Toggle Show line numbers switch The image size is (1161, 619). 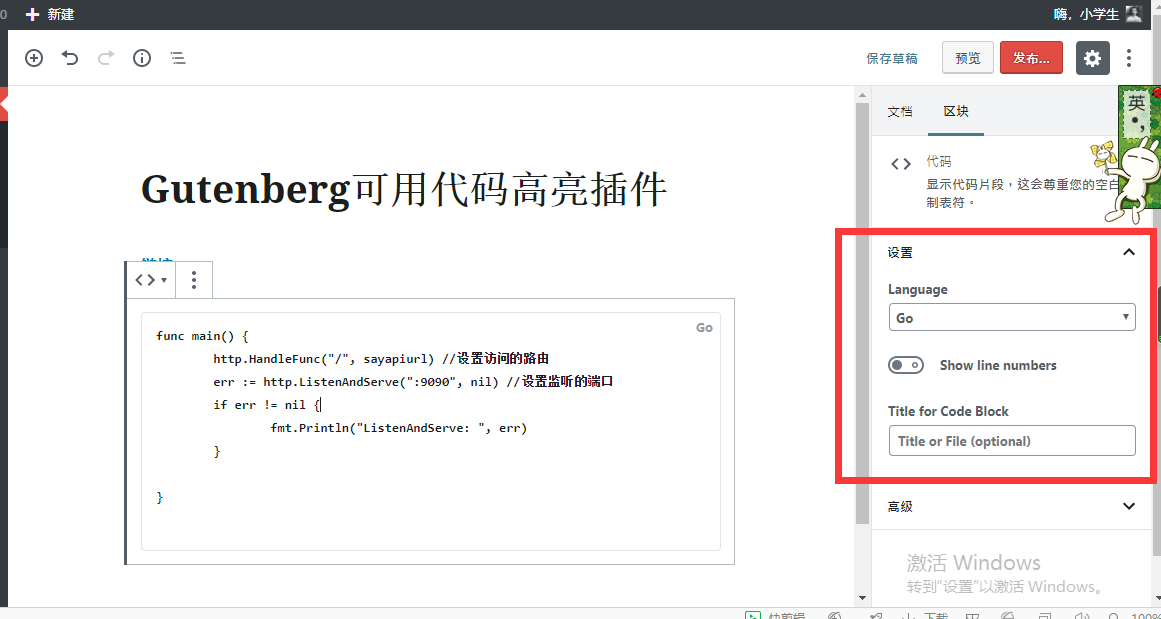click(x=906, y=365)
